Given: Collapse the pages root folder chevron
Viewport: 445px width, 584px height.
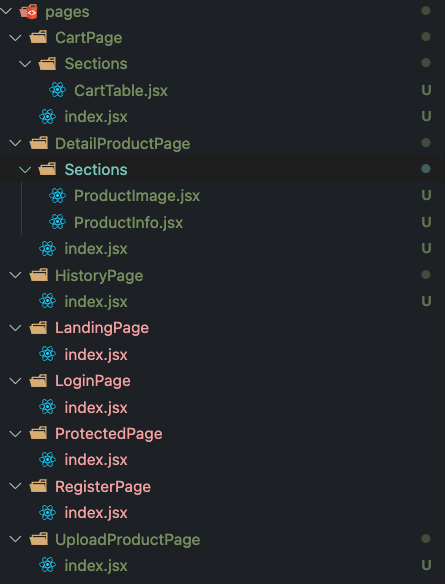Looking at the screenshot, I should tap(6, 11).
